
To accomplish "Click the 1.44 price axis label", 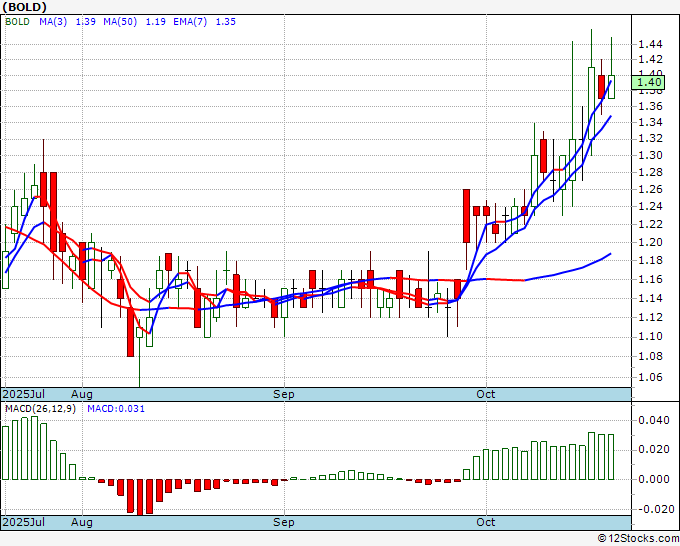I will [x=650, y=44].
